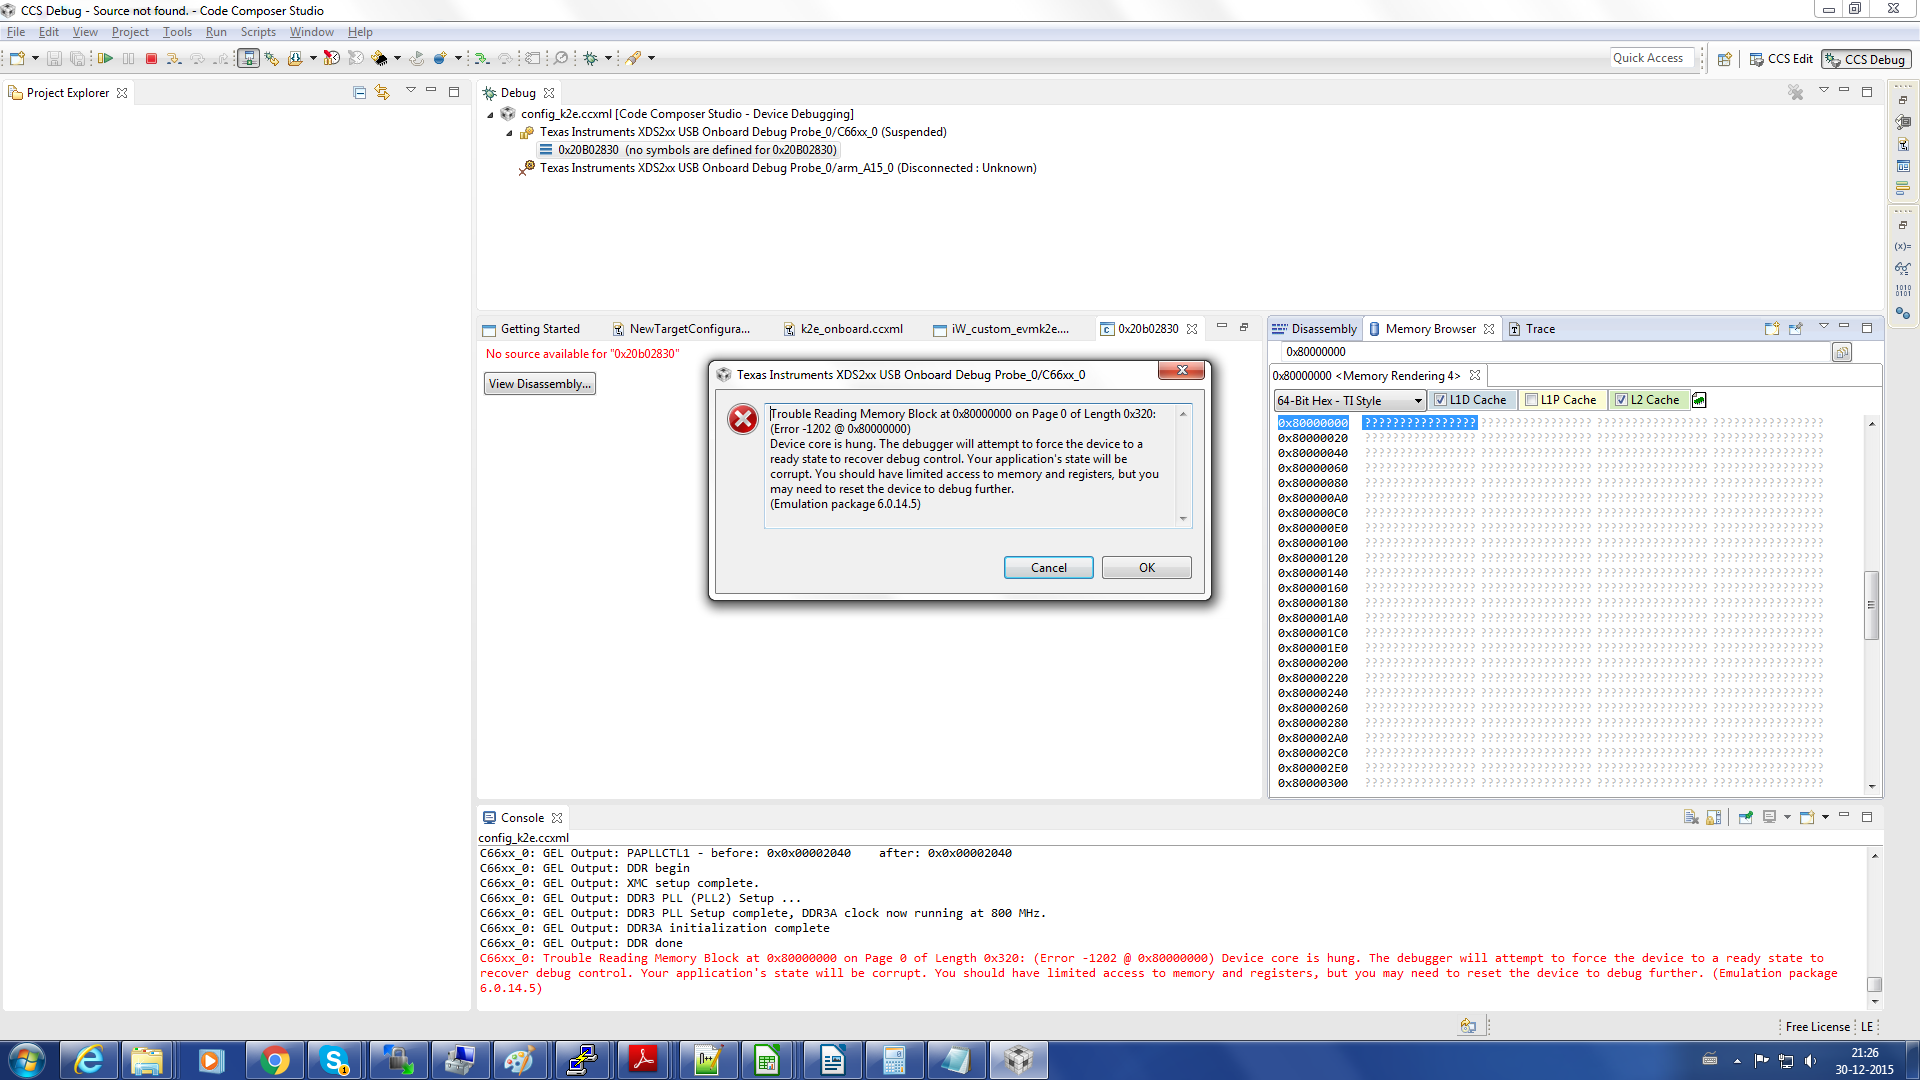Open the Load Program dropdown arrow
This screenshot has width=1920, height=1080.
[313, 58]
